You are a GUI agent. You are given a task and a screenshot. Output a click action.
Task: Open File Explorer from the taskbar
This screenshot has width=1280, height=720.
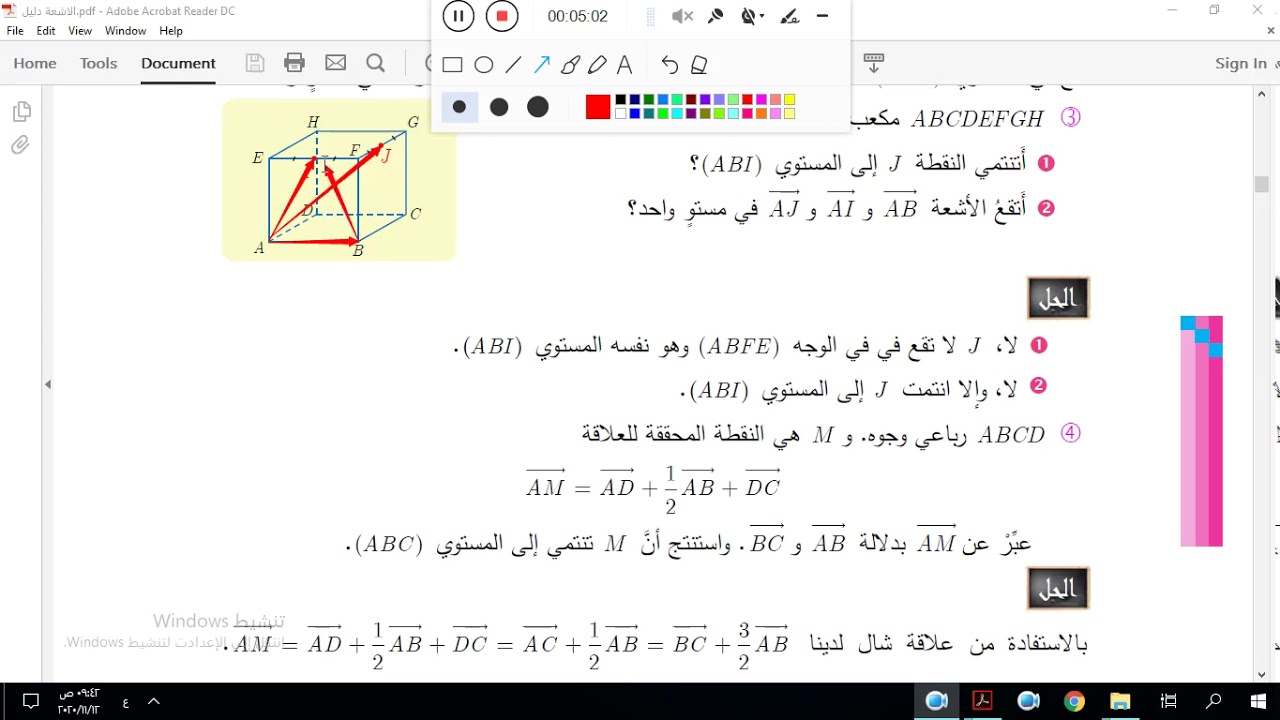pyautogui.click(x=1120, y=701)
